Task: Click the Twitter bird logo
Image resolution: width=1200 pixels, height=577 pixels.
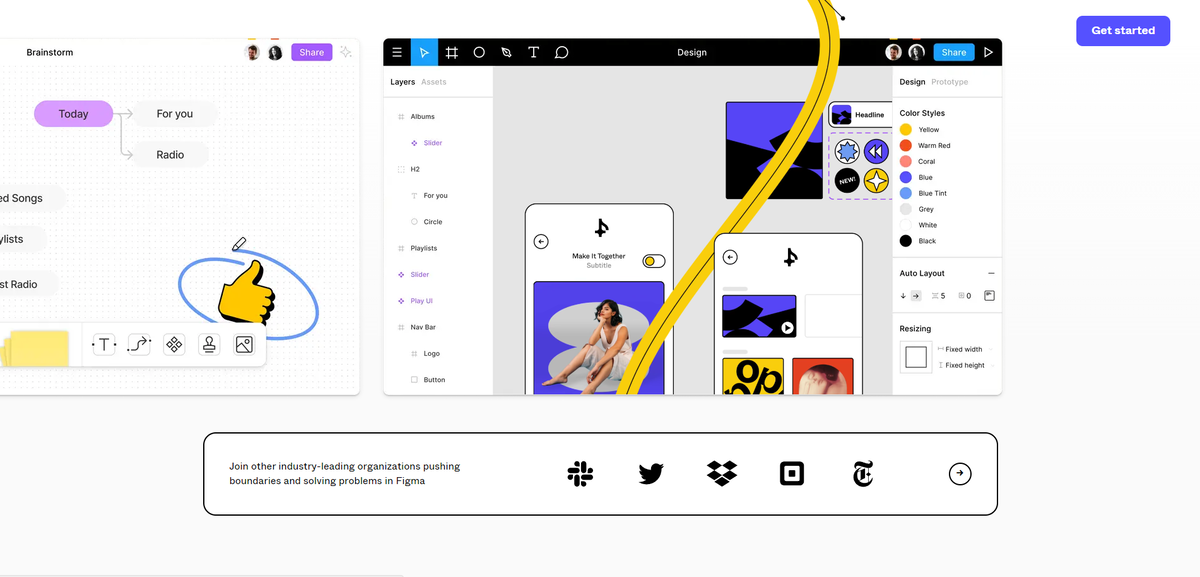Action: 651,474
